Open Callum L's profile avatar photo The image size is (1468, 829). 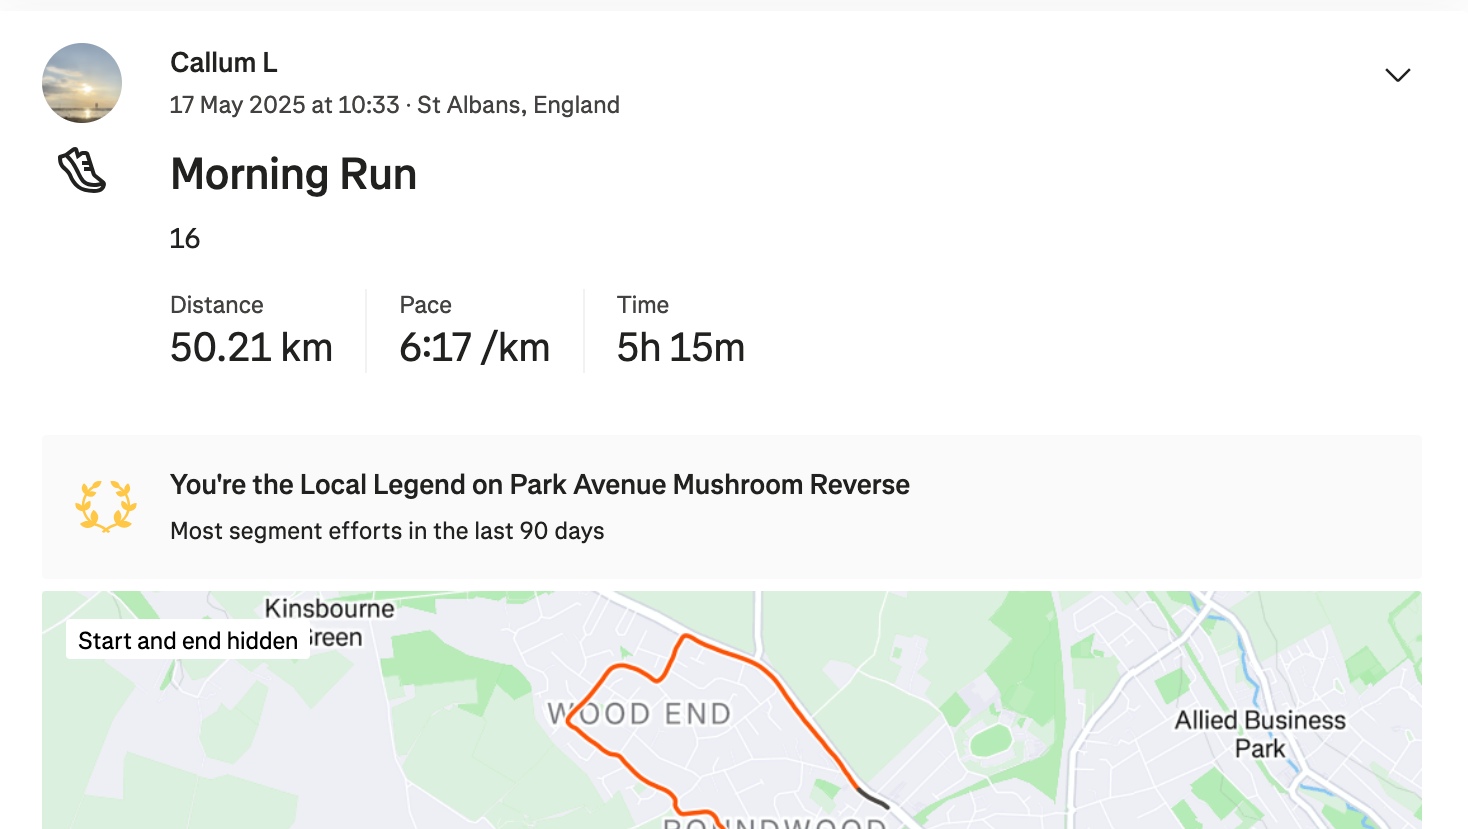(82, 83)
